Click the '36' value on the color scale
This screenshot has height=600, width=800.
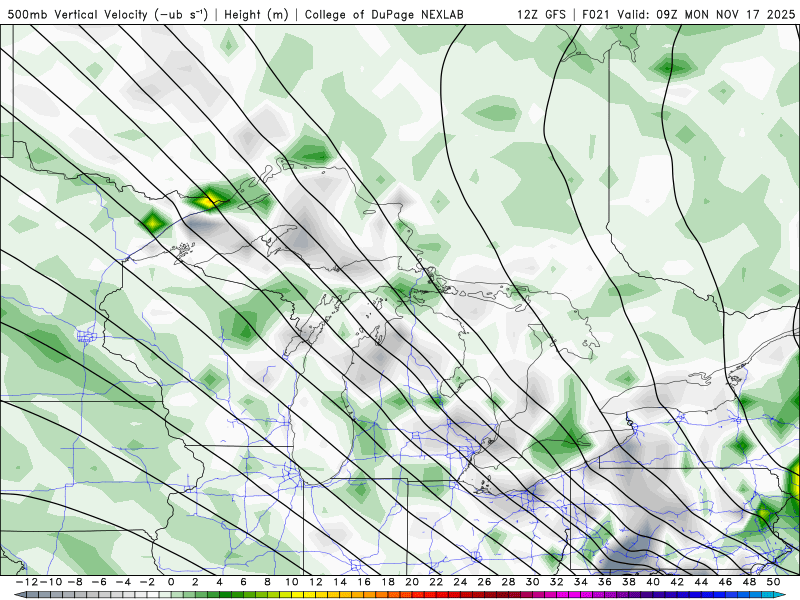(x=605, y=582)
